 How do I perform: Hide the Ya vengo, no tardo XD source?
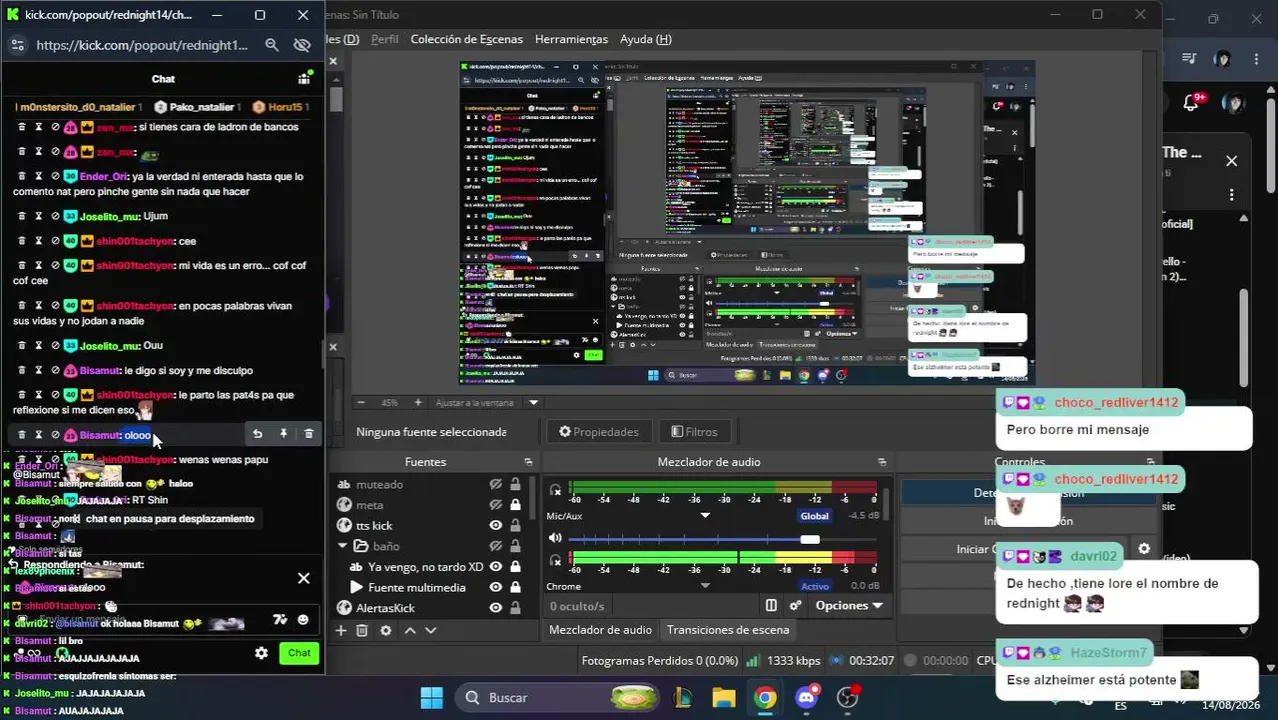pyautogui.click(x=495, y=567)
